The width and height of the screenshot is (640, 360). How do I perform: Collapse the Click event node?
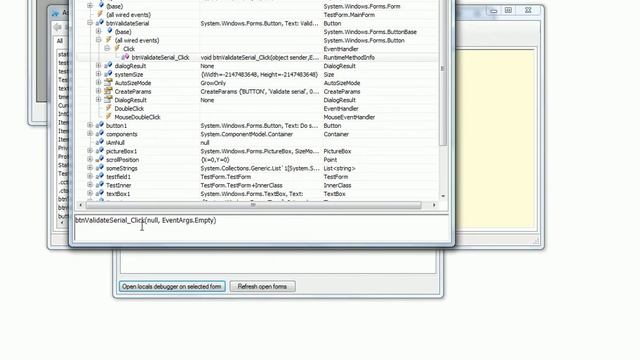click(107, 49)
